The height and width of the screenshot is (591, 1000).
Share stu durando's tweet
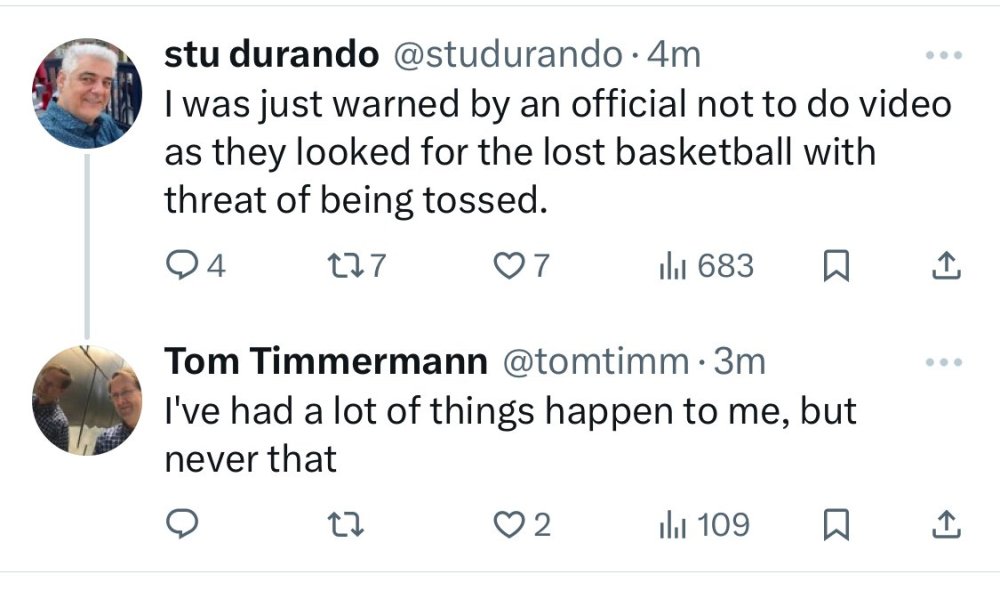pos(946,266)
